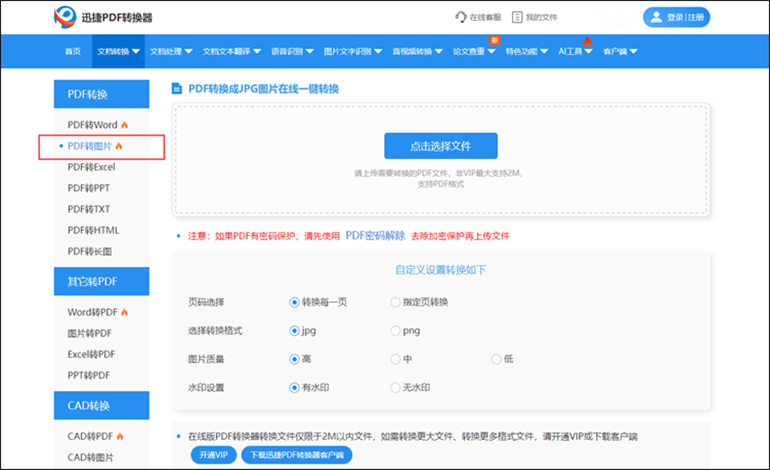Open the PDF密码解除 link

(376, 236)
